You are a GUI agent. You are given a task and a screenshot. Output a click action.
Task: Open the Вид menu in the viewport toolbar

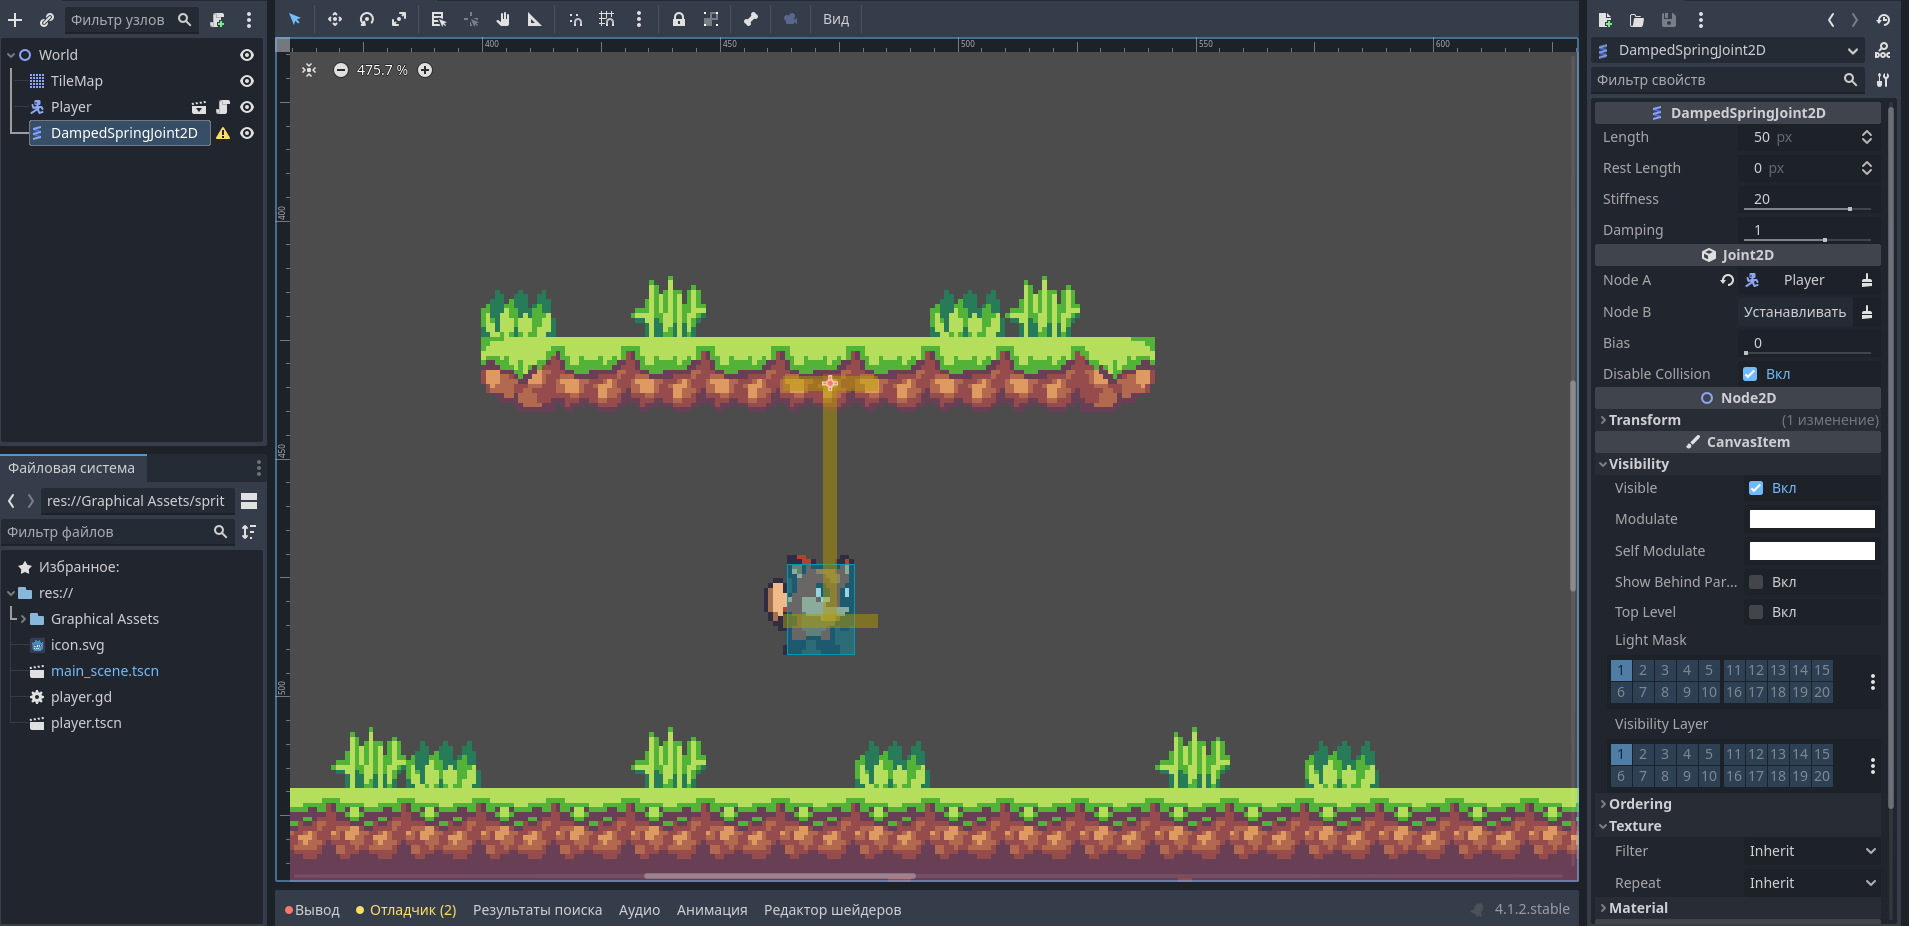click(836, 19)
